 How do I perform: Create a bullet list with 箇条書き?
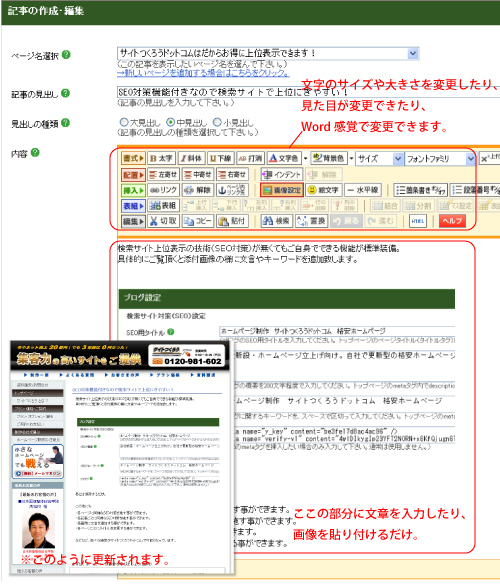coord(421,190)
